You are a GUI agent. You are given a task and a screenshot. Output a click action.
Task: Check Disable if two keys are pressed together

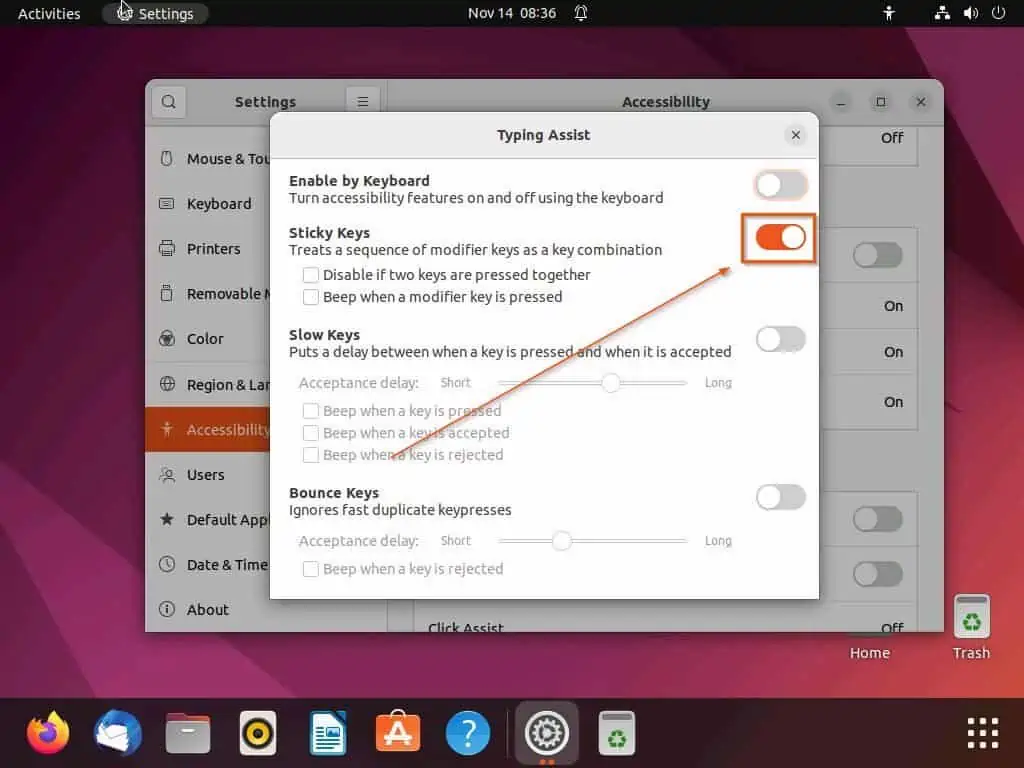312,275
